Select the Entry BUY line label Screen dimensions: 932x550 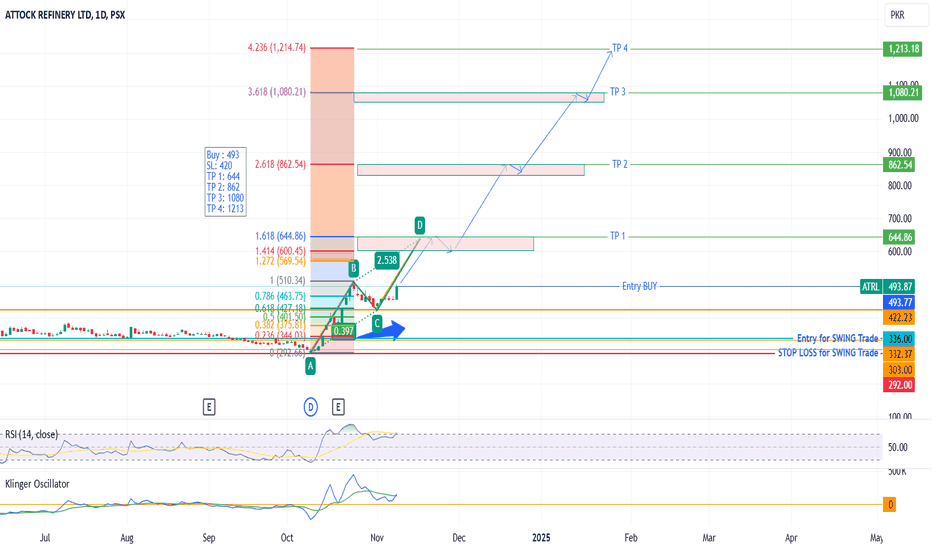point(640,286)
